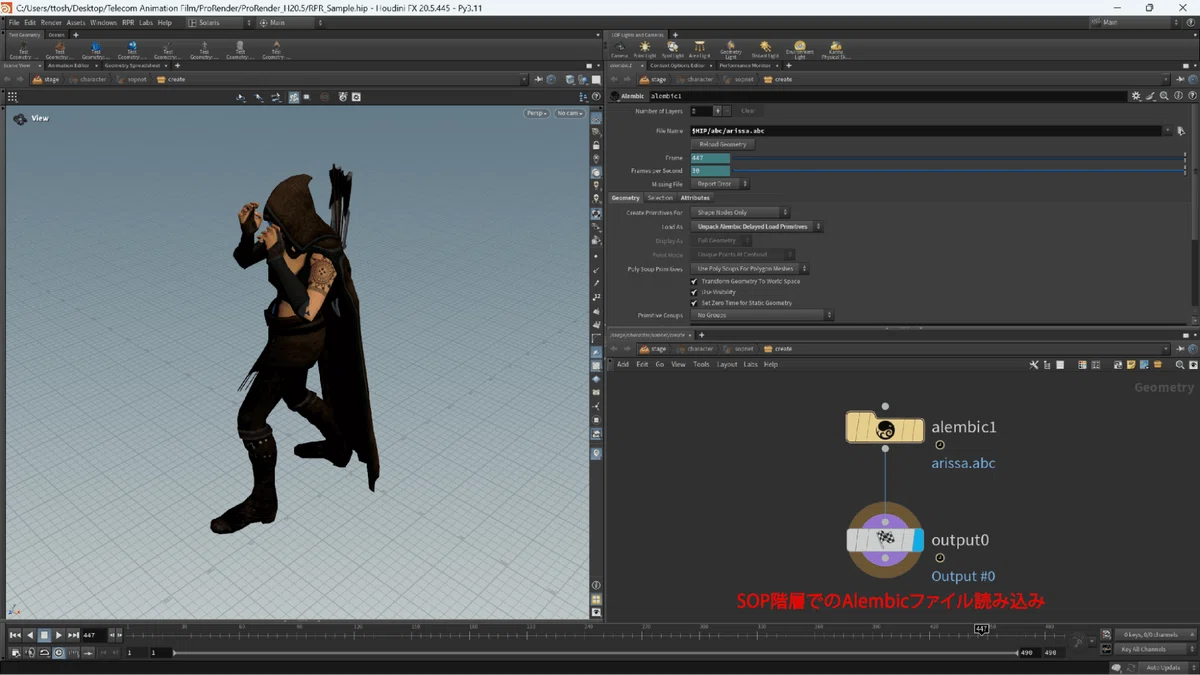
Task: Open the Layout menu in network editor
Action: 727,364
